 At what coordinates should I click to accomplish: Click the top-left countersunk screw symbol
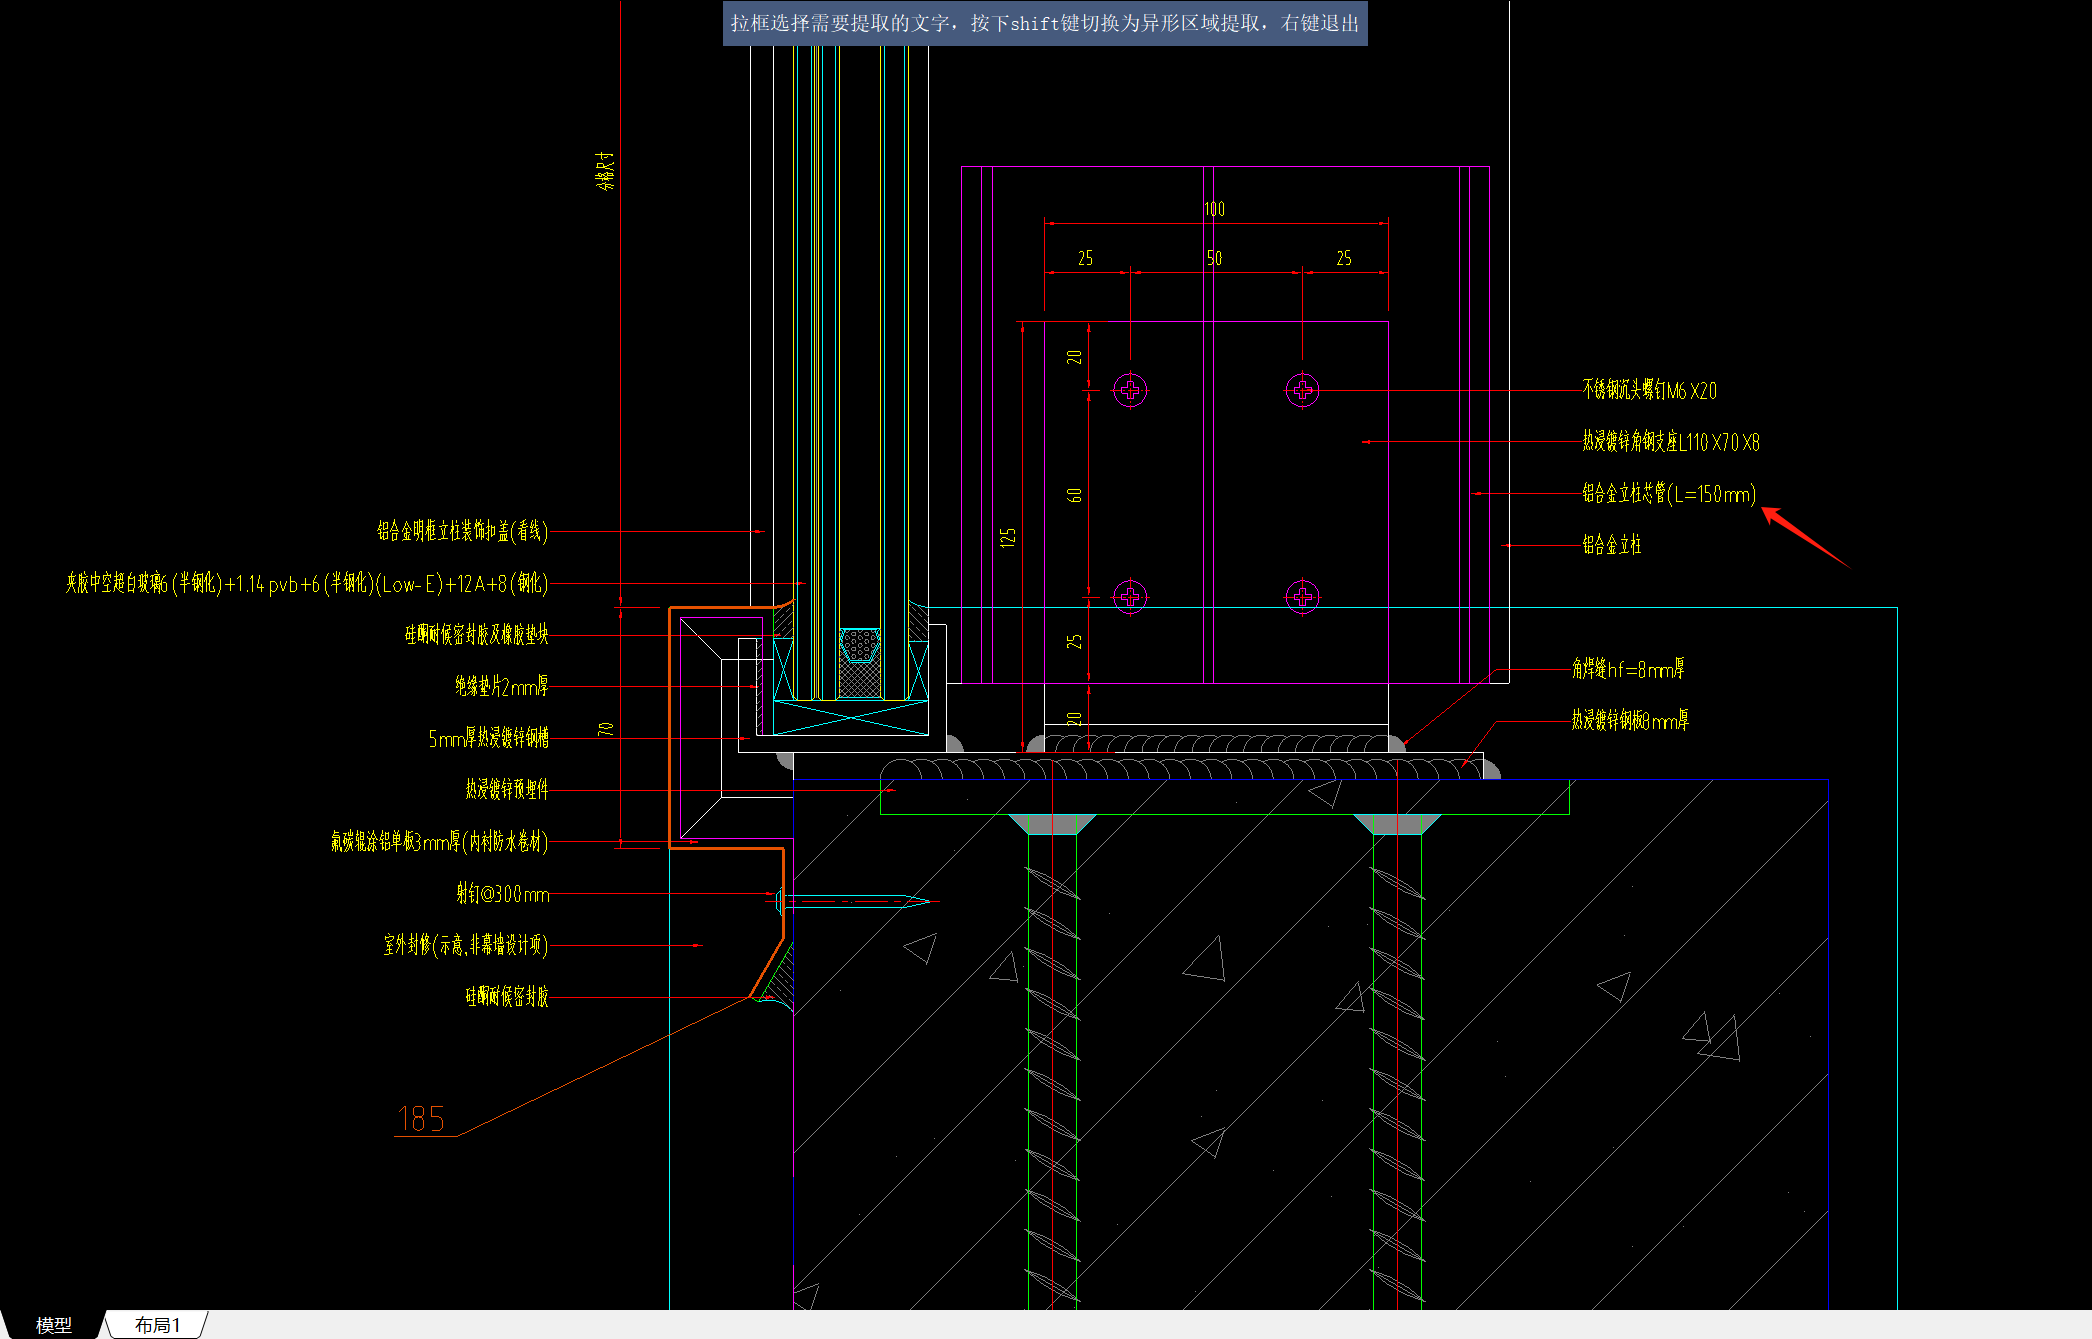(x=1130, y=390)
